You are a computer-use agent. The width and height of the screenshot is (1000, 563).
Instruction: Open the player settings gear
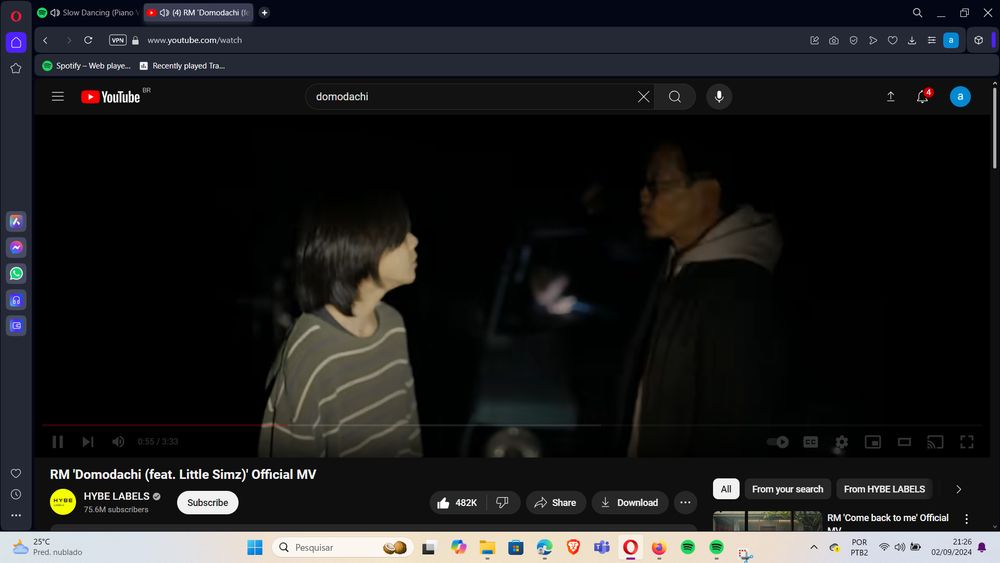842,442
